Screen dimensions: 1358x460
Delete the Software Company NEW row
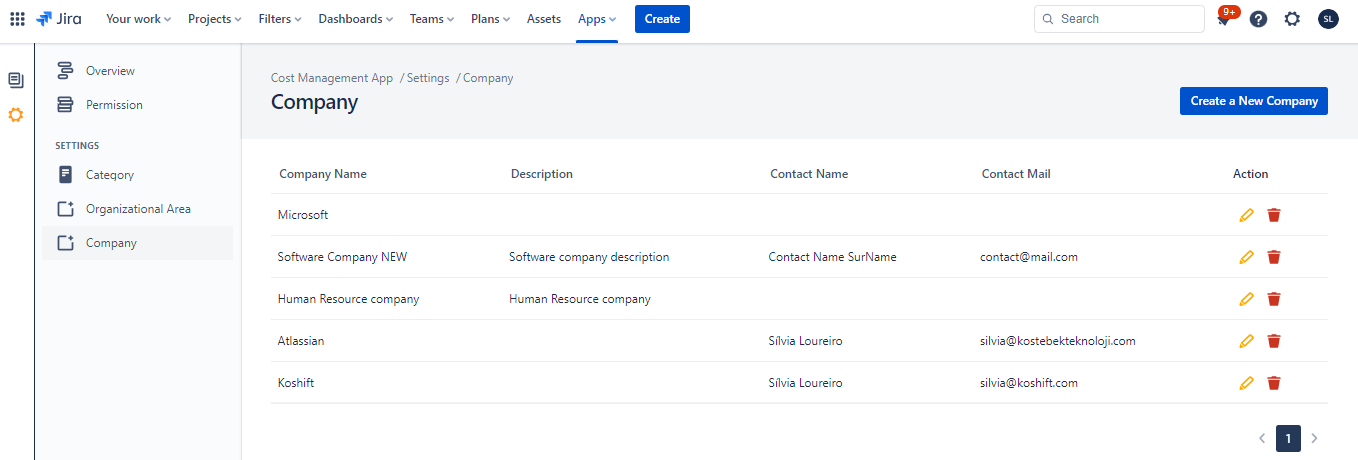(1274, 257)
